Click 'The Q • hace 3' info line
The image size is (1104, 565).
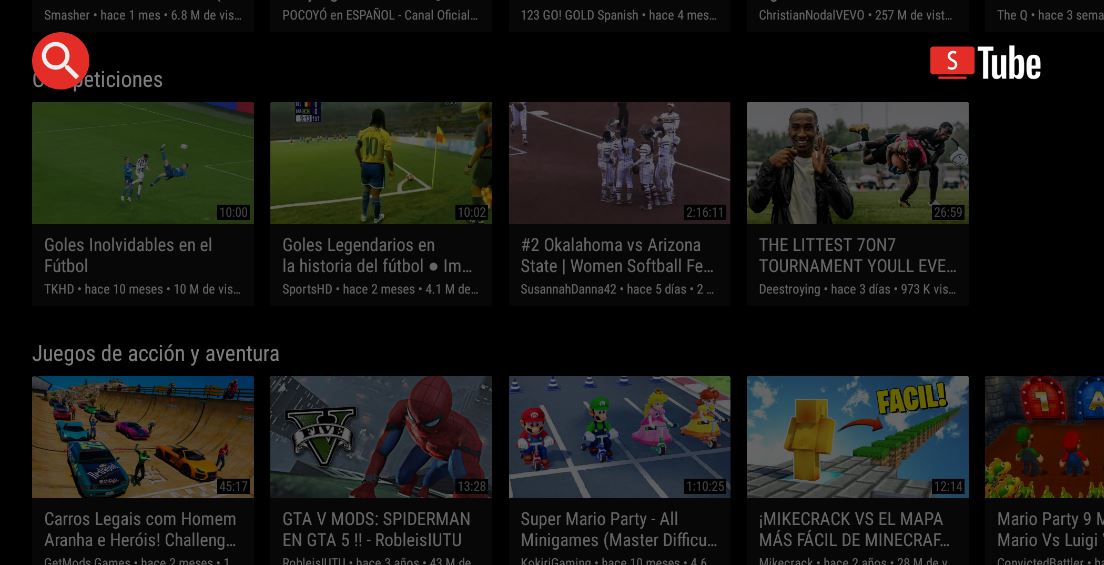(x=1050, y=15)
